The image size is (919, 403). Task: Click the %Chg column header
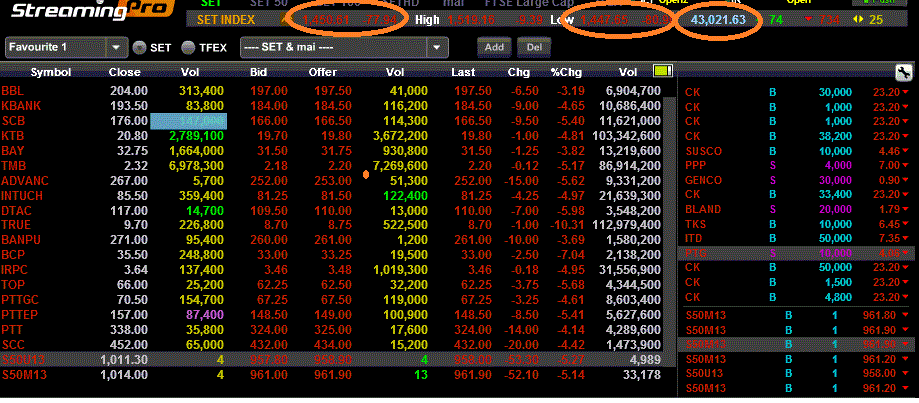coord(566,72)
